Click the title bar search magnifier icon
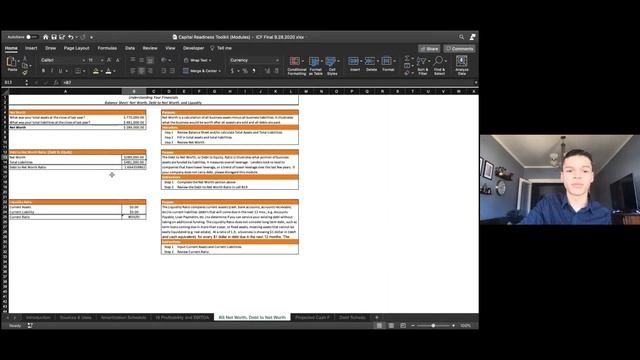The image size is (640, 360). [x=462, y=37]
